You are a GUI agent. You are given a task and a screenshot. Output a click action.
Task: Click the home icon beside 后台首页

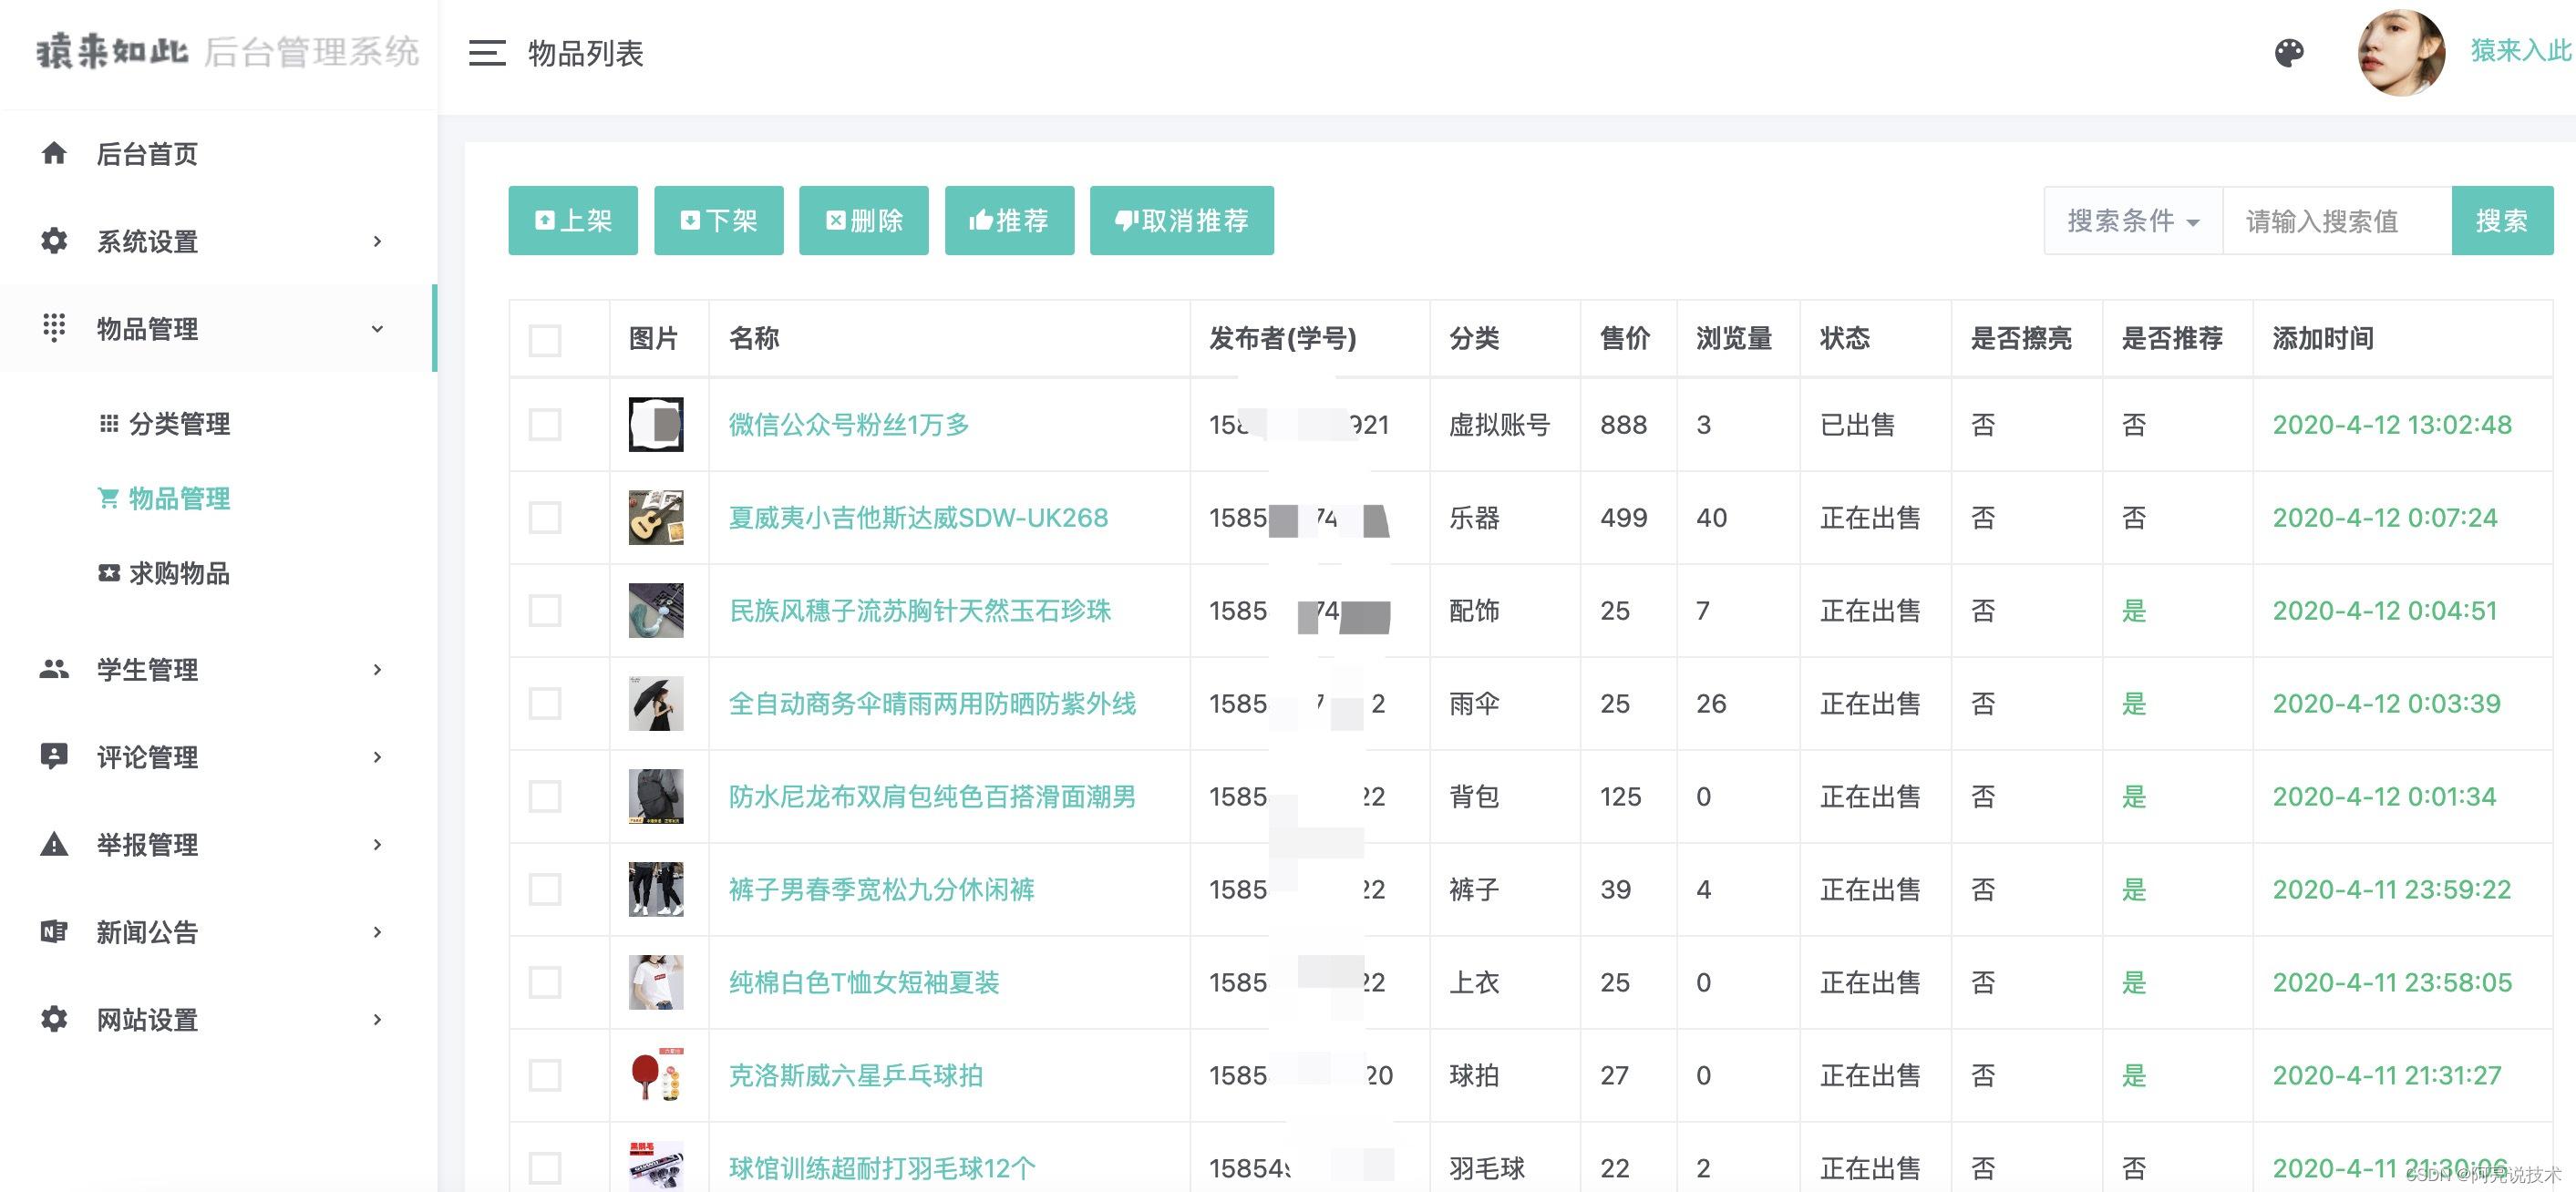[54, 153]
